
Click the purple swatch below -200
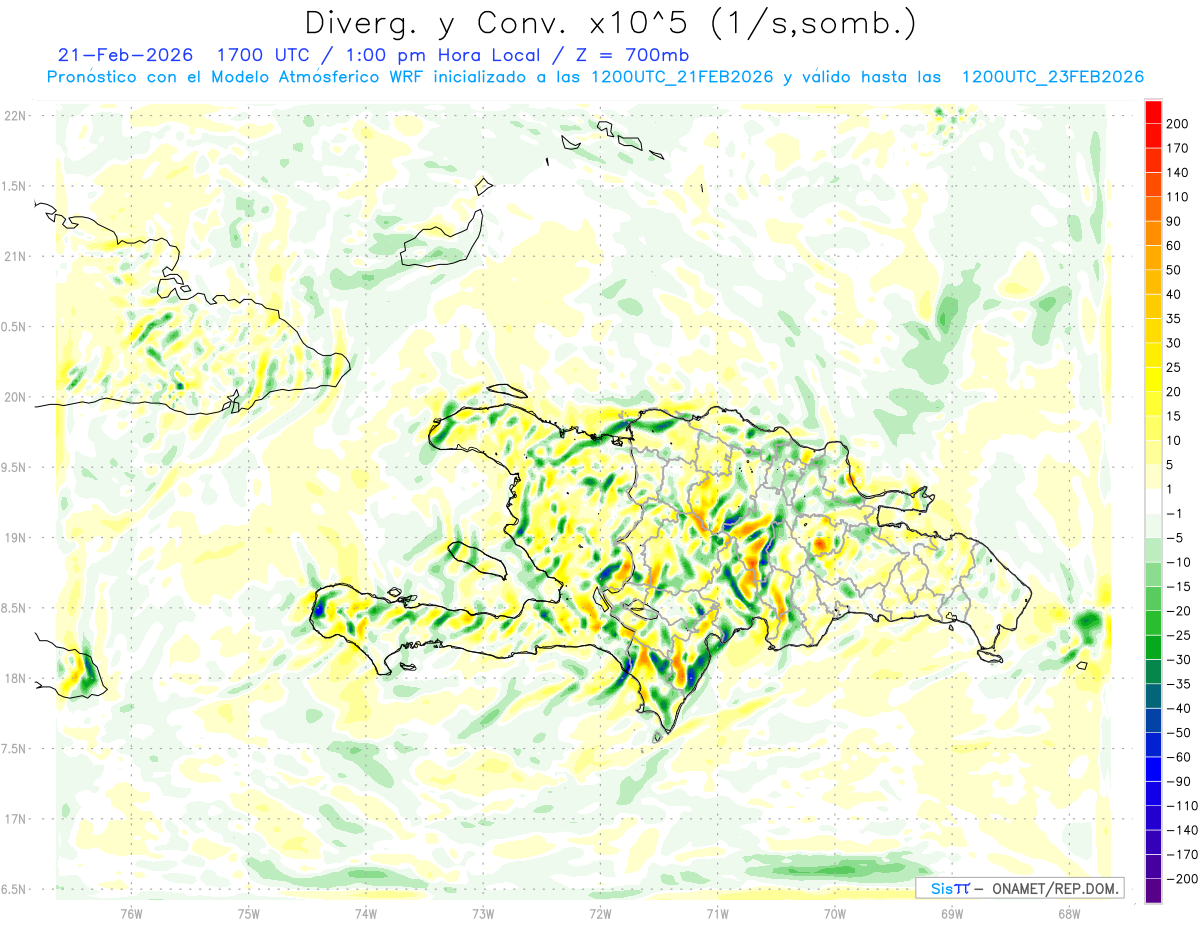point(1153,892)
